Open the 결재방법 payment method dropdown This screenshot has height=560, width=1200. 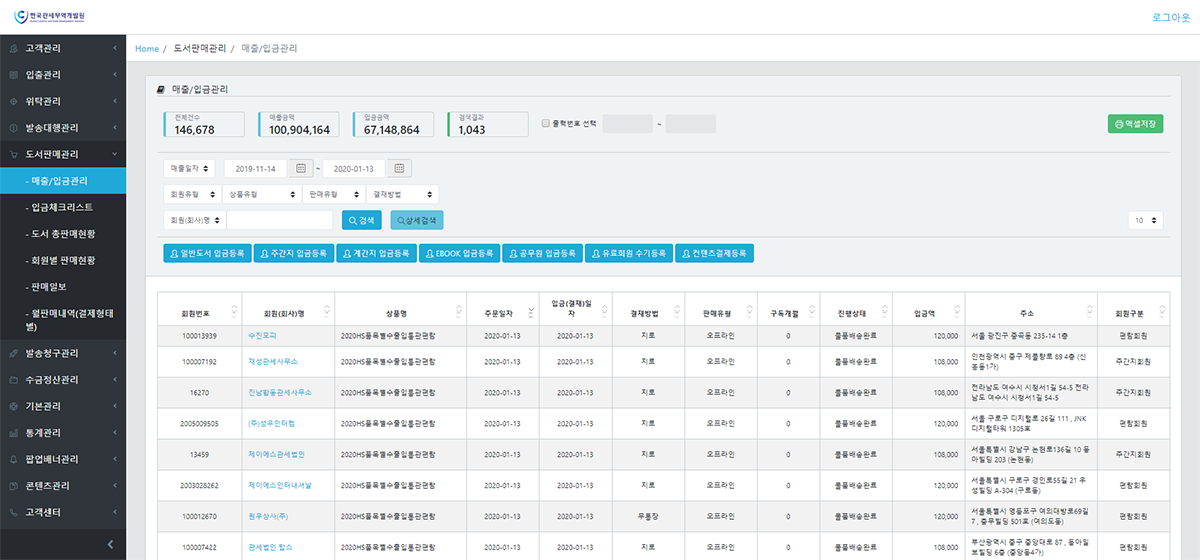pyautogui.click(x=402, y=194)
